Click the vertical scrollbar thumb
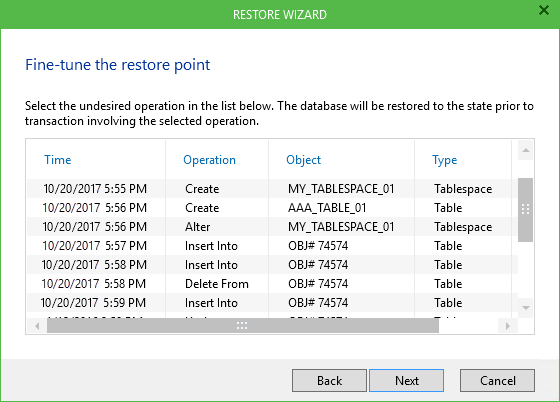560x402 pixels. coord(525,210)
